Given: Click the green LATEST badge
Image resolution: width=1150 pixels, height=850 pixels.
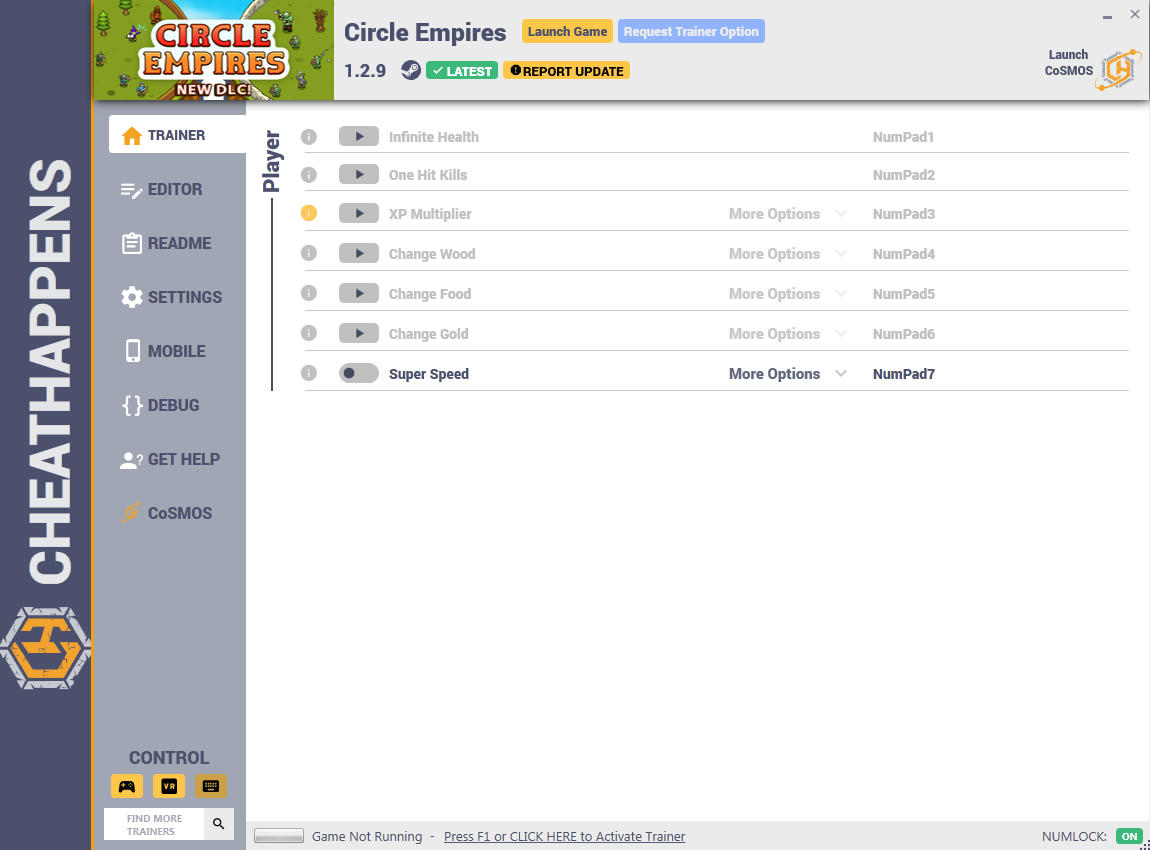Looking at the screenshot, I should (x=462, y=70).
